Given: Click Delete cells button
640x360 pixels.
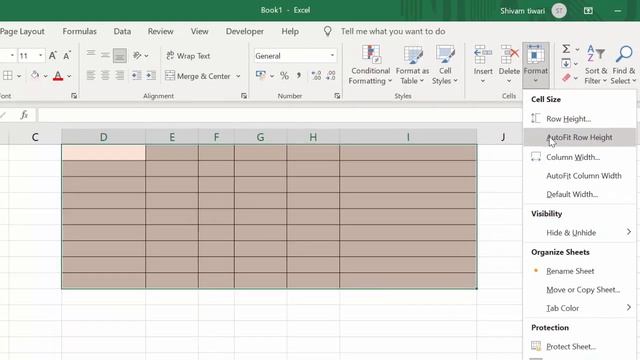Looking at the screenshot, I should coord(509,65).
